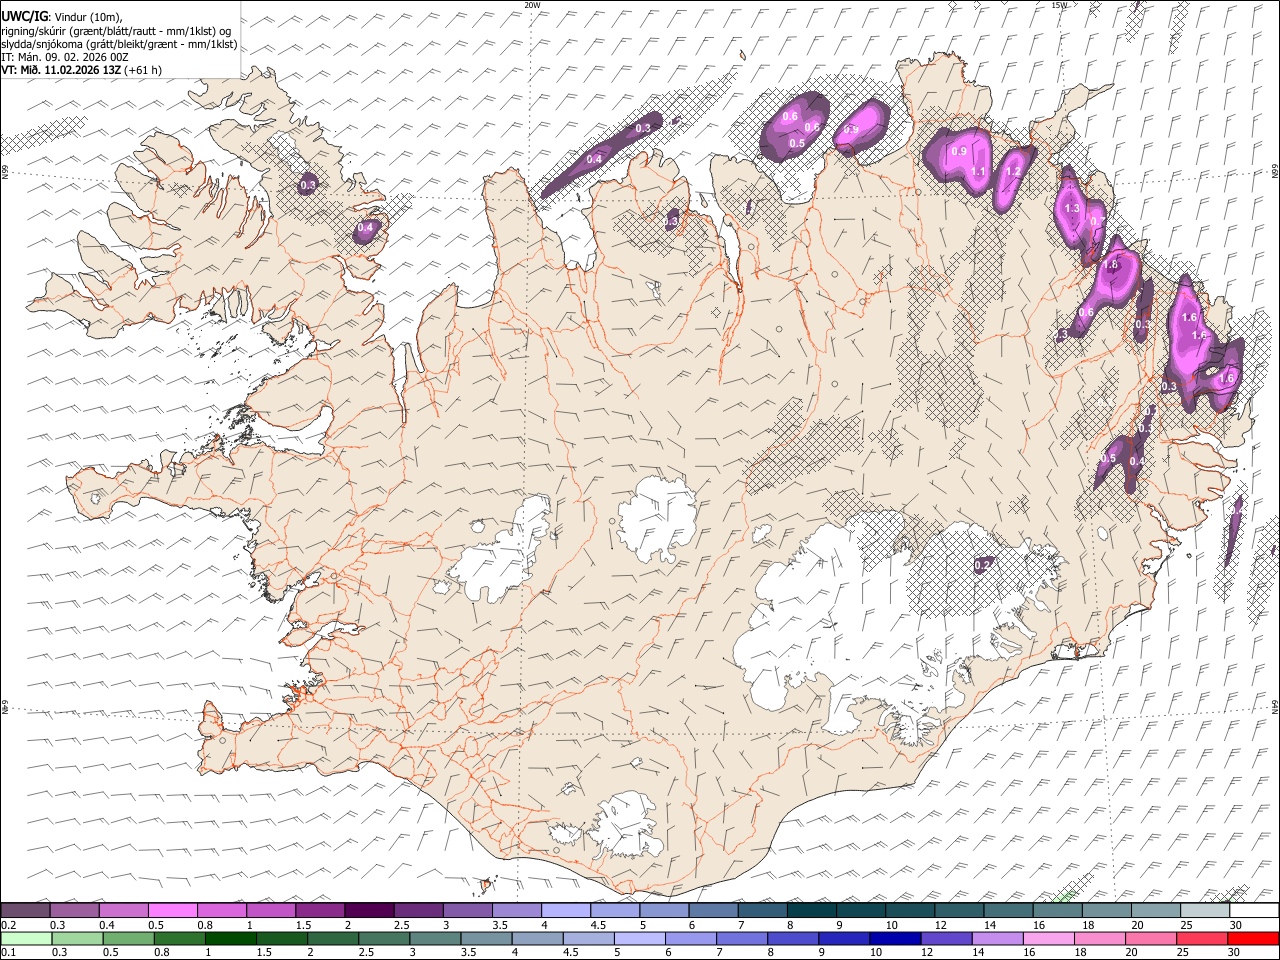Image resolution: width=1280 pixels, height=960 pixels.
Task: Select the dark teal 8 swatch in upper scale
Action: pyautogui.click(x=812, y=910)
